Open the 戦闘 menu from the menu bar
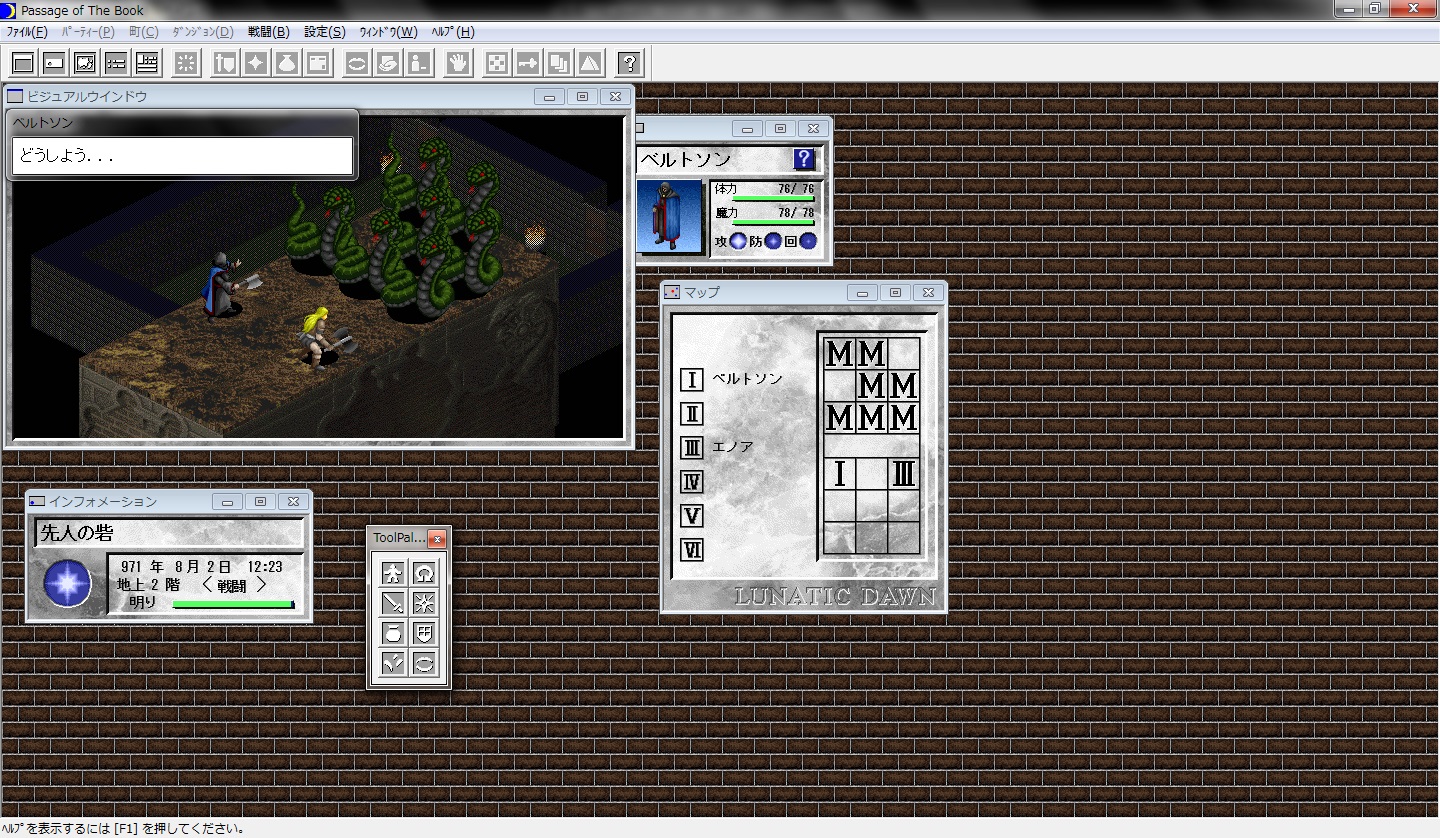 (265, 31)
